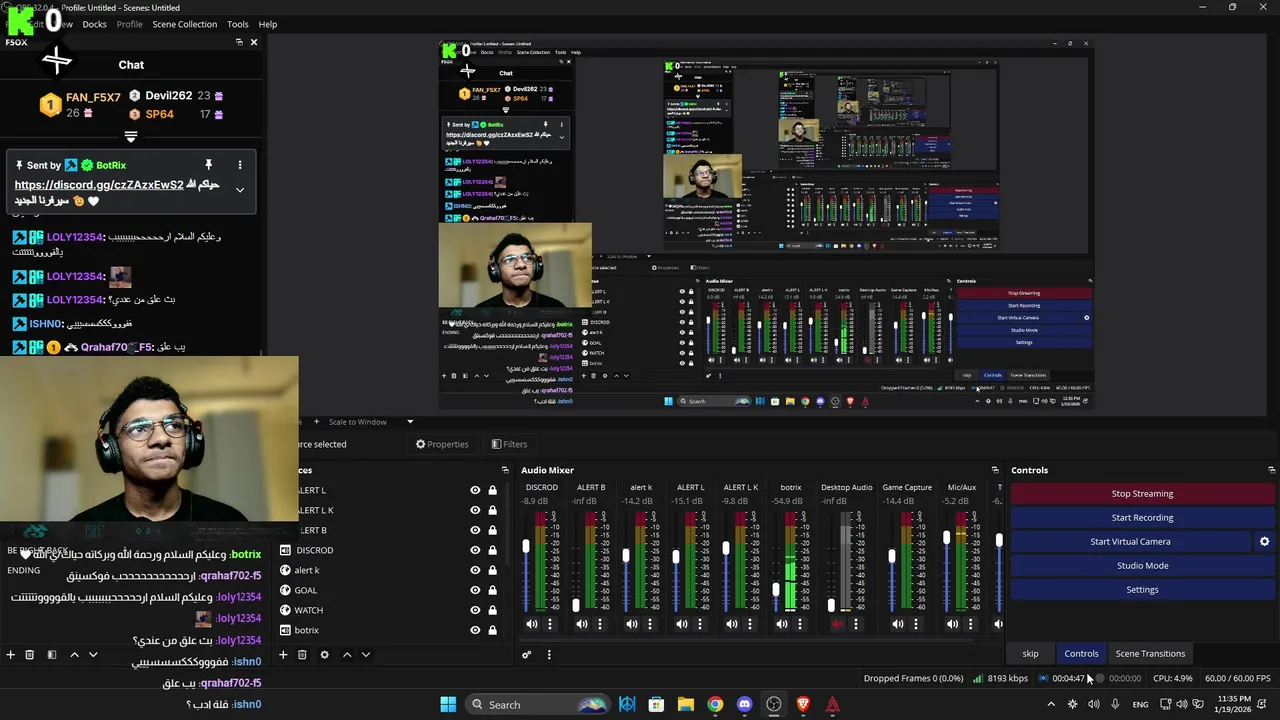Undock the Sources panel
Viewport: 1280px width, 720px height.
pos(505,470)
